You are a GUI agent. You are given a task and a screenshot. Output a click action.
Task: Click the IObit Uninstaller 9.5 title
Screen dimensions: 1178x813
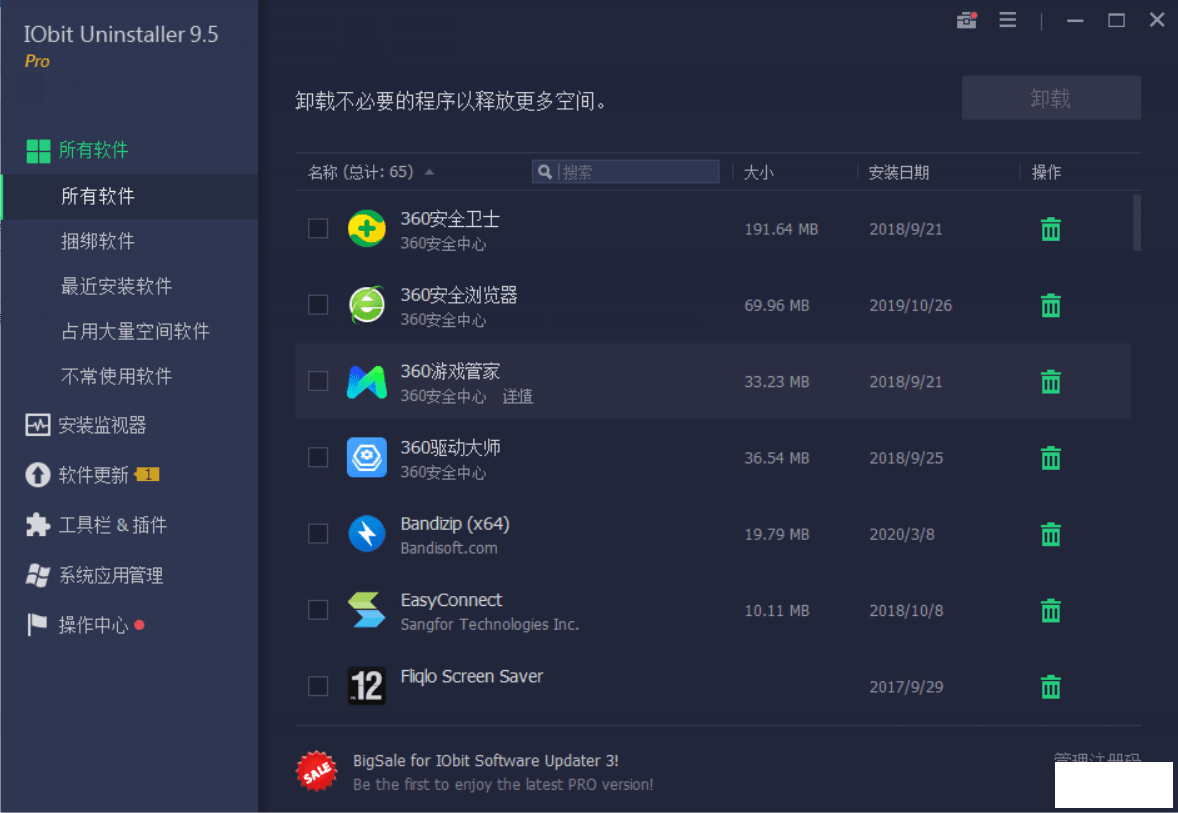coord(121,35)
